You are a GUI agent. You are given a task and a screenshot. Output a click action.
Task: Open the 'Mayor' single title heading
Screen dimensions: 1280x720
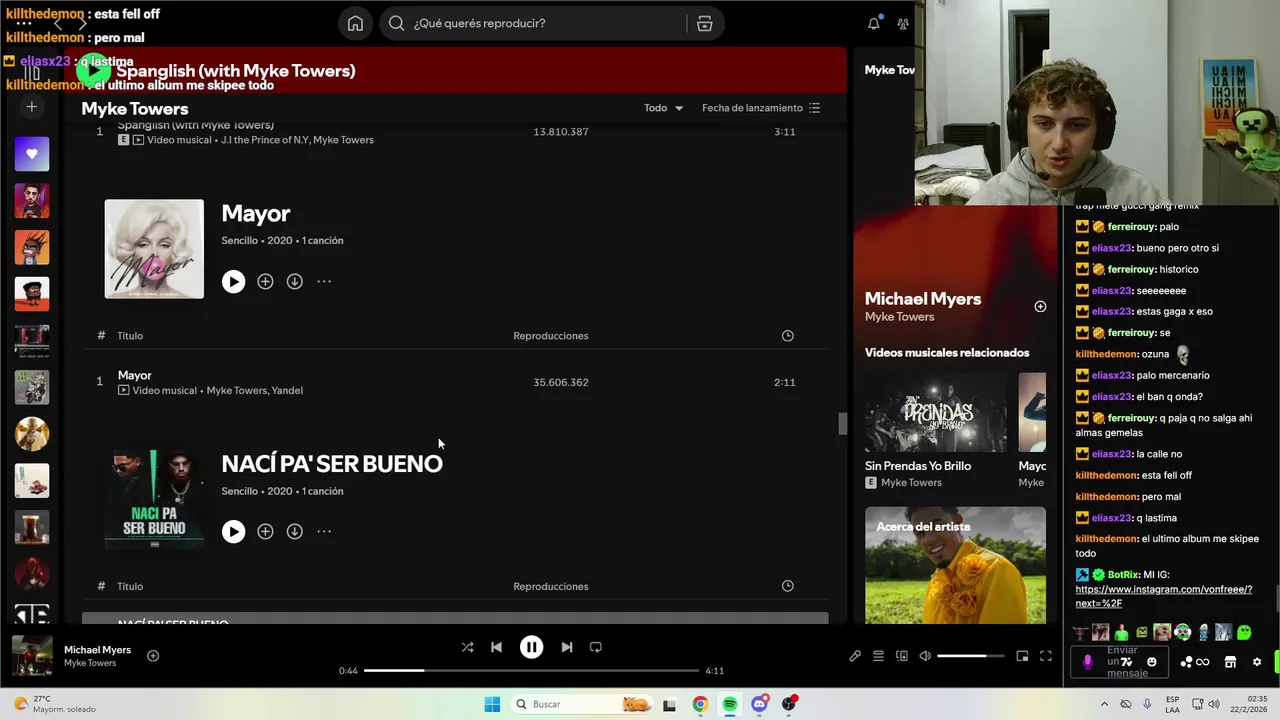tap(256, 213)
